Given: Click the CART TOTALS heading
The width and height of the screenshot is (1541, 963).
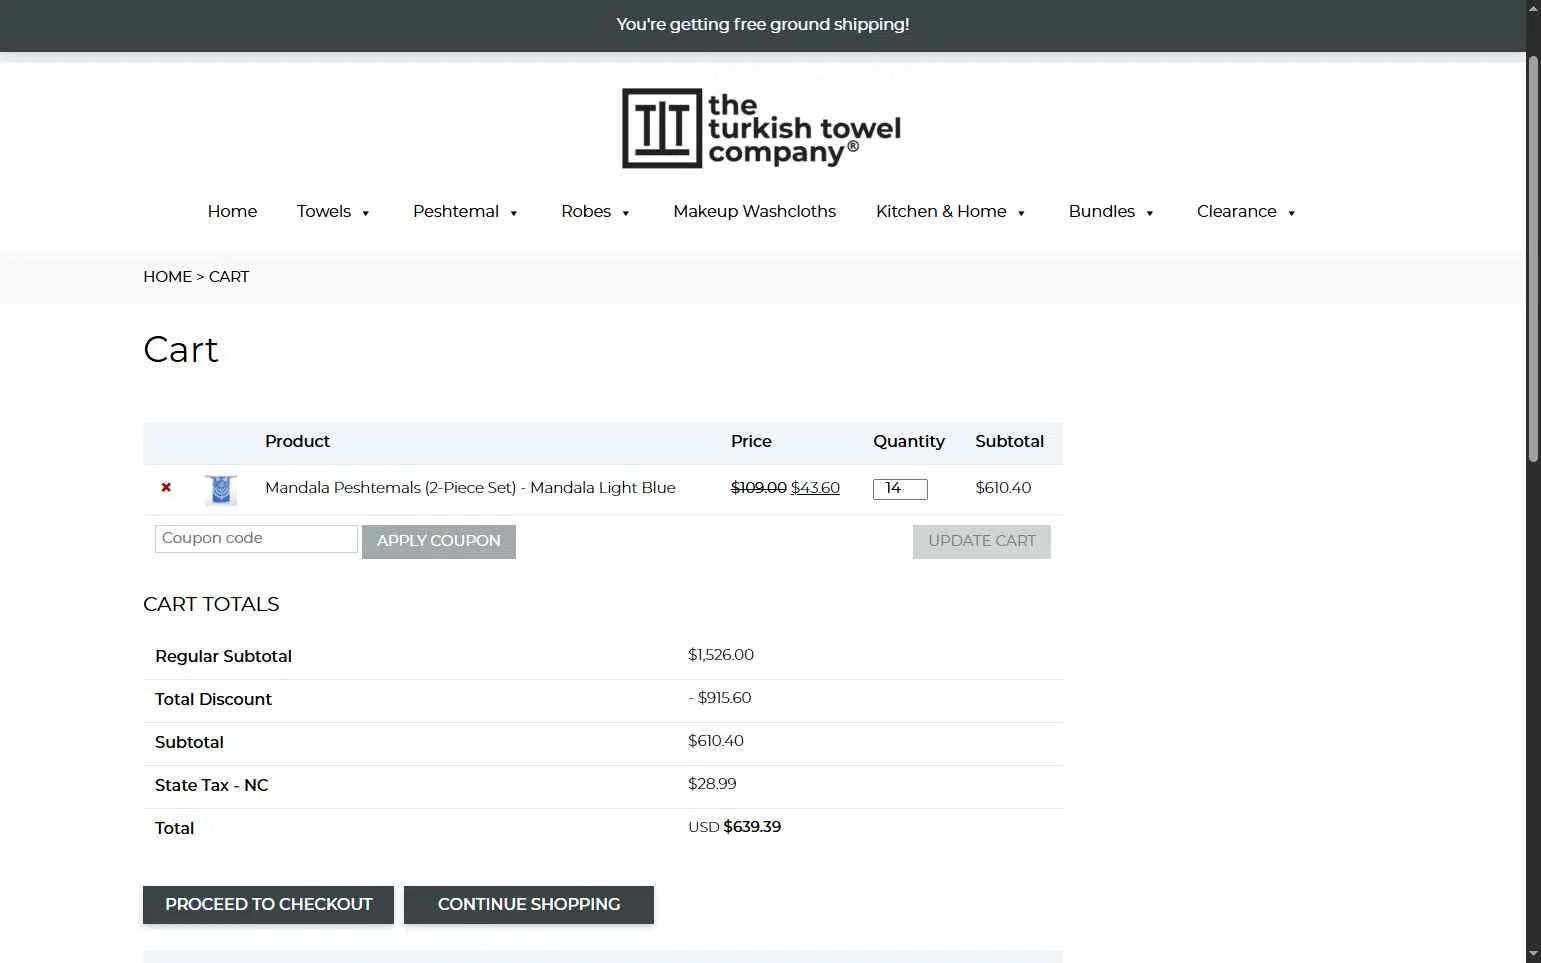Looking at the screenshot, I should coord(211,604).
